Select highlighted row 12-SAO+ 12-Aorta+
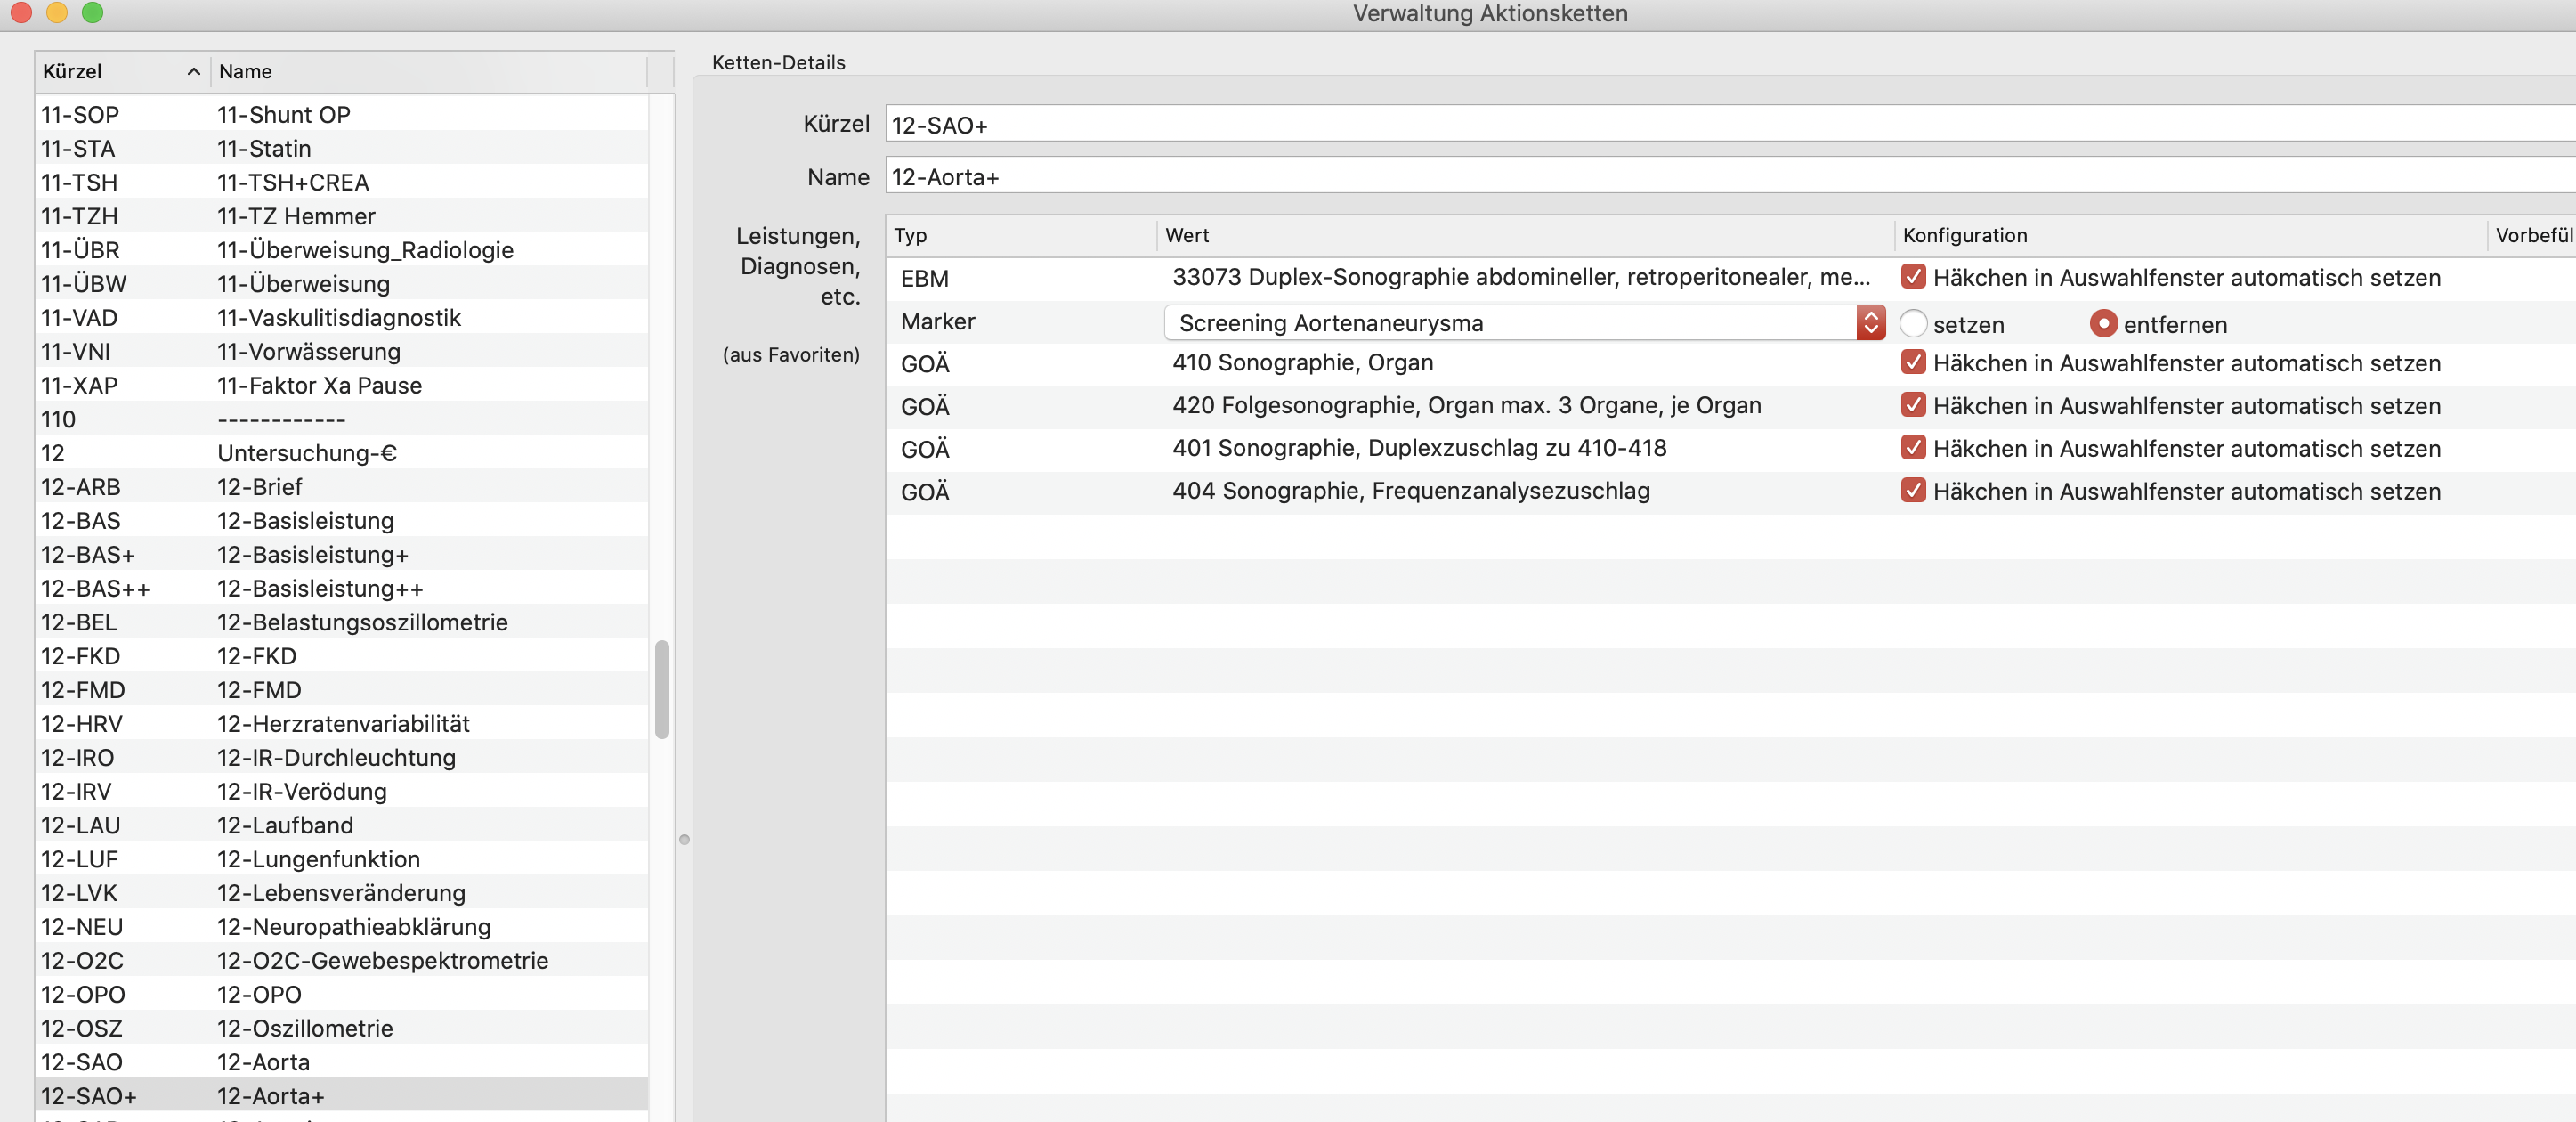The height and width of the screenshot is (1122, 2576). pyautogui.click(x=342, y=1096)
